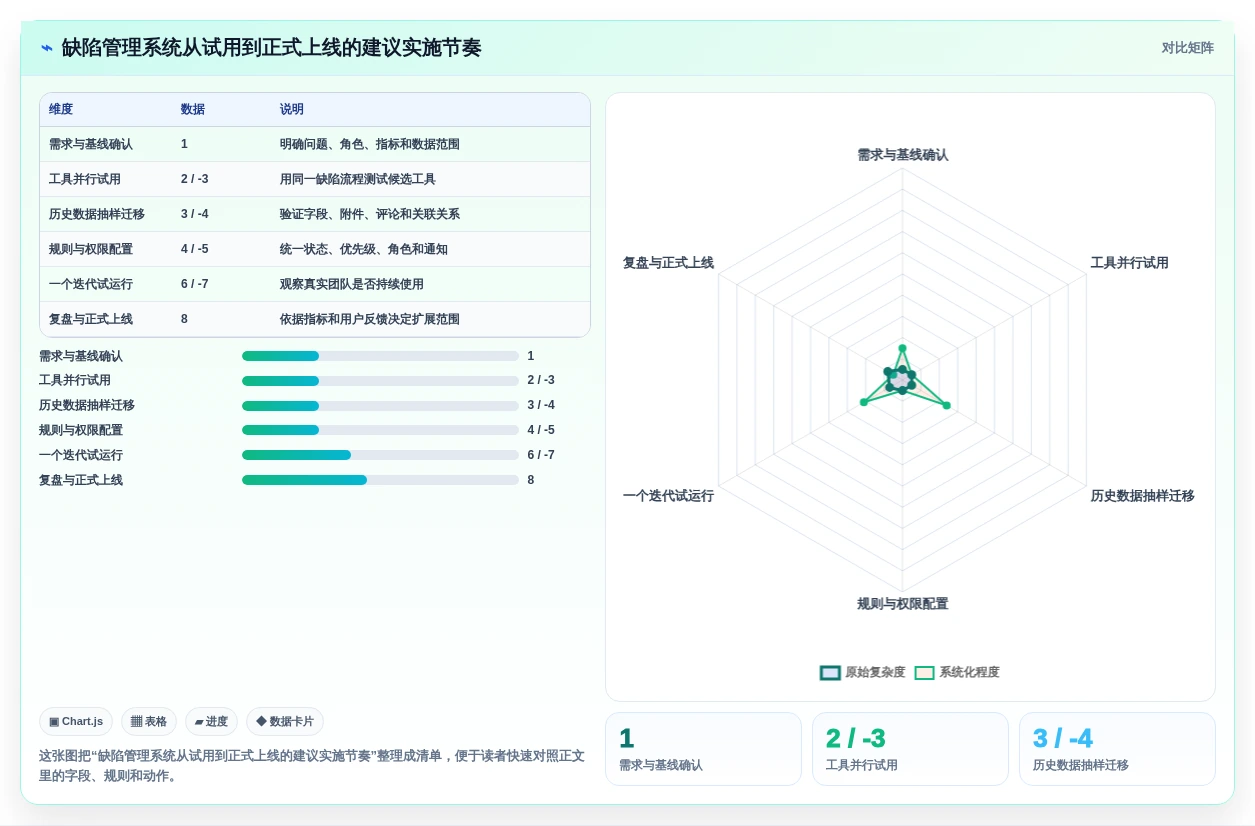Click progress bar for 工具并行试用
Image resolution: width=1255 pixels, height=826 pixels.
point(380,381)
